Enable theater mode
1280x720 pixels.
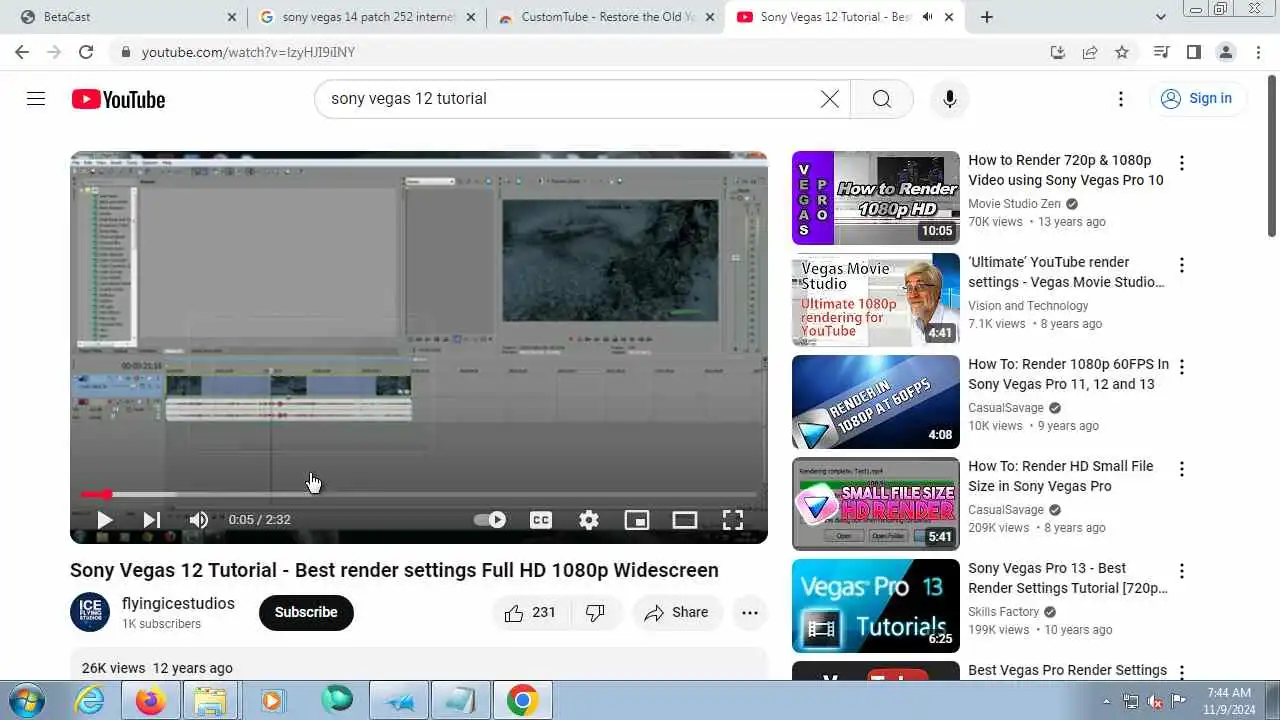pos(685,520)
